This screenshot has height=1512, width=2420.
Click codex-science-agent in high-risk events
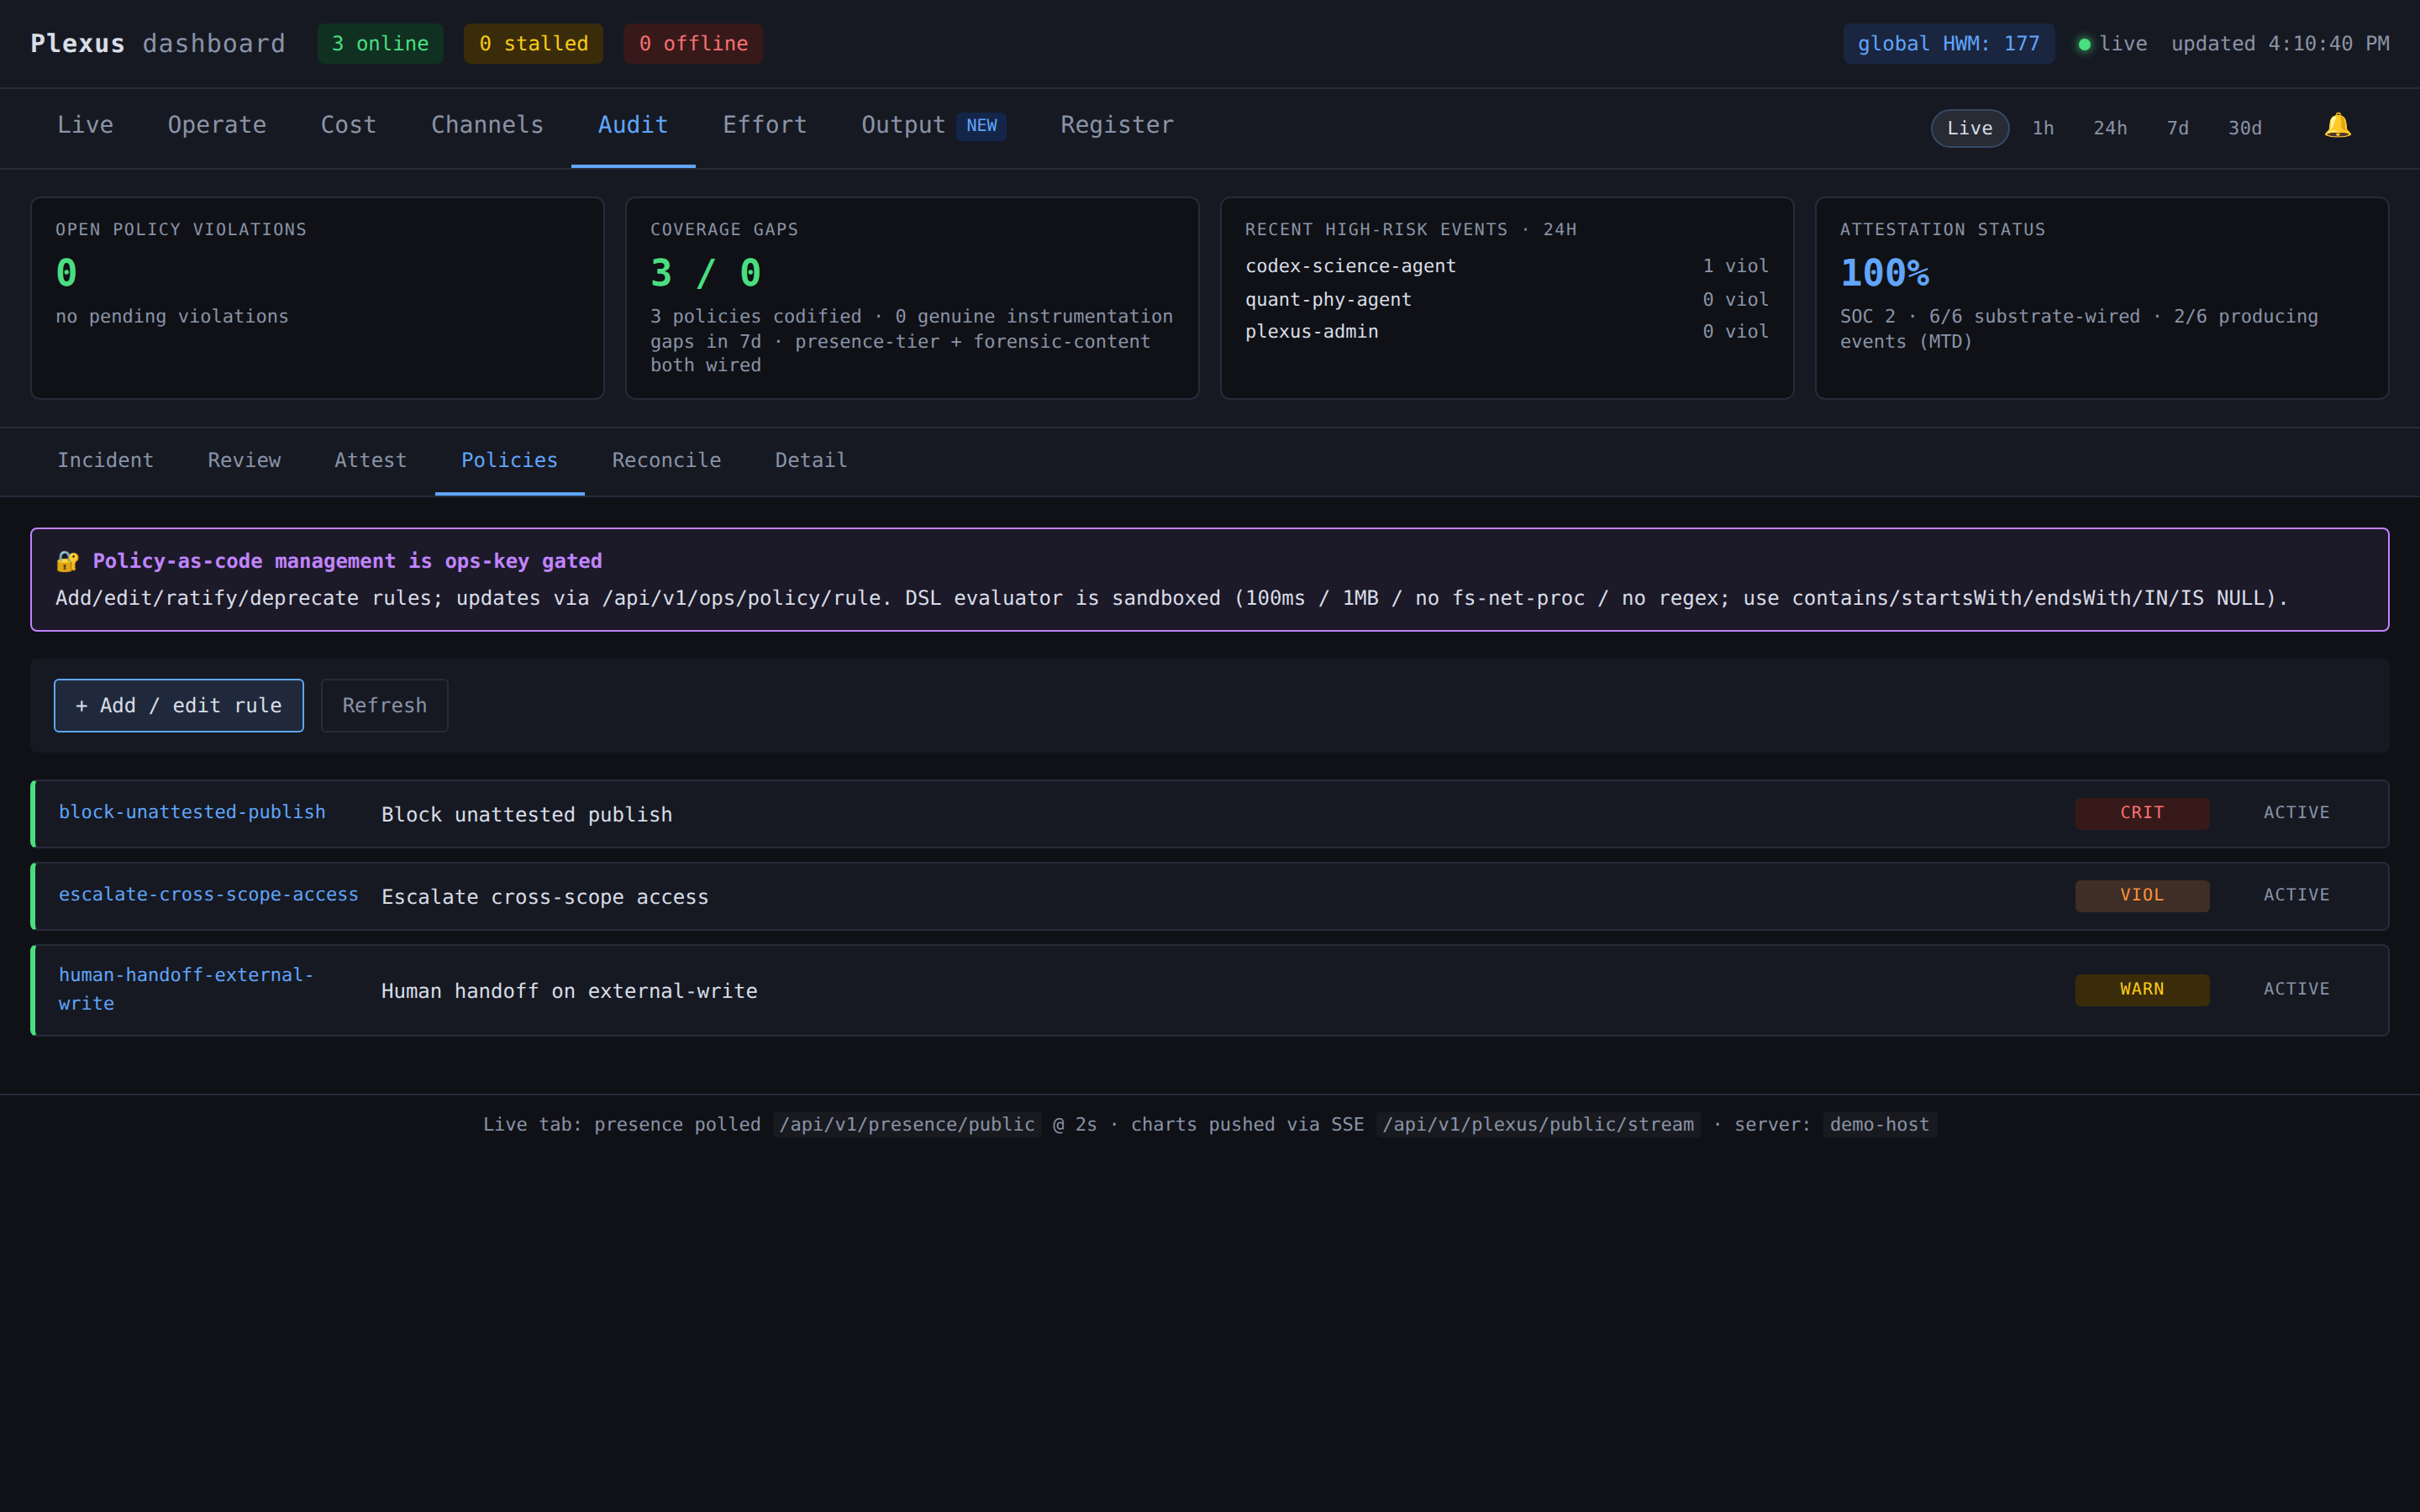click(1350, 266)
